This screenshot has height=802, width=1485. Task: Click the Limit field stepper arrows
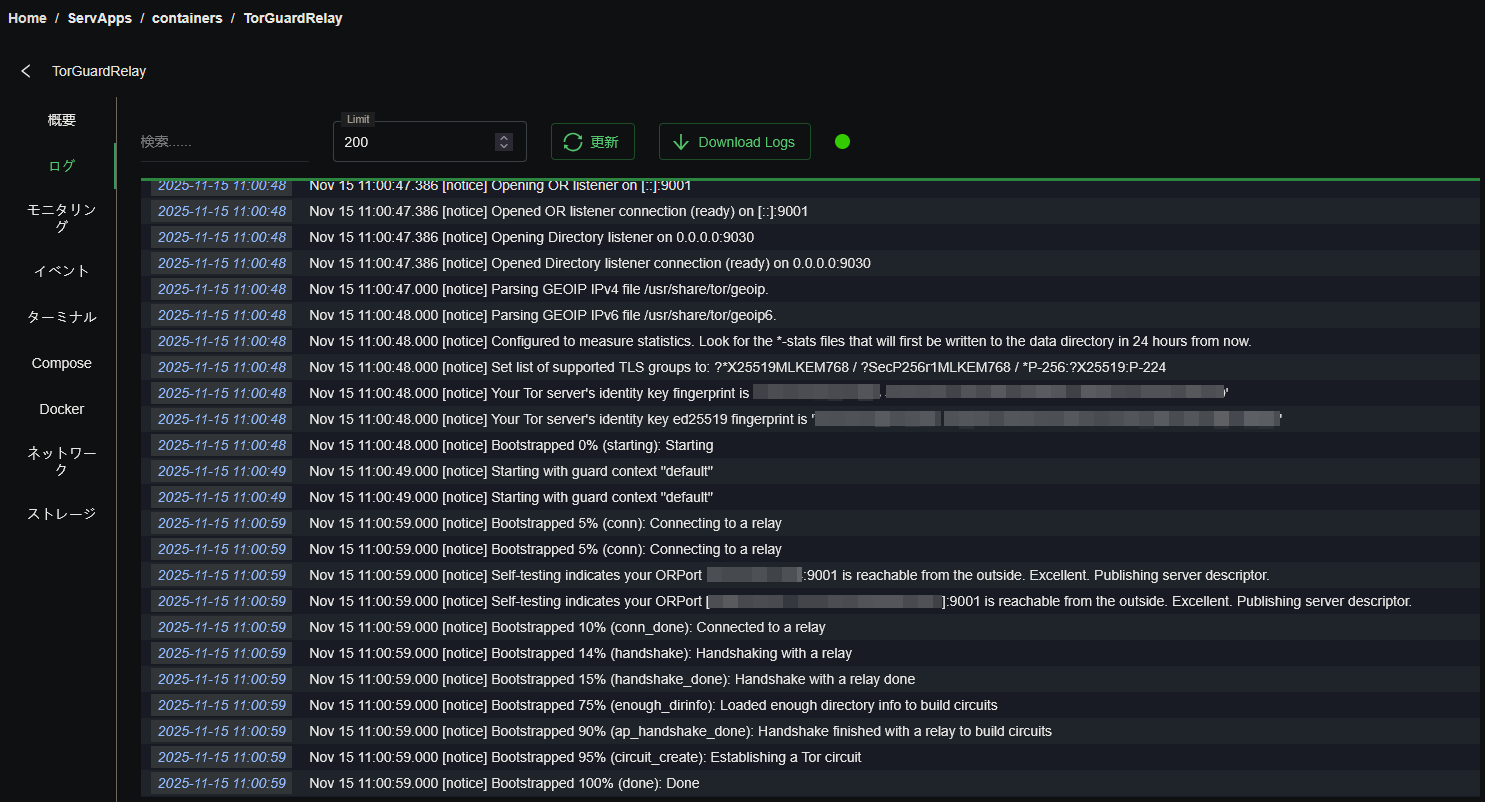tap(504, 142)
